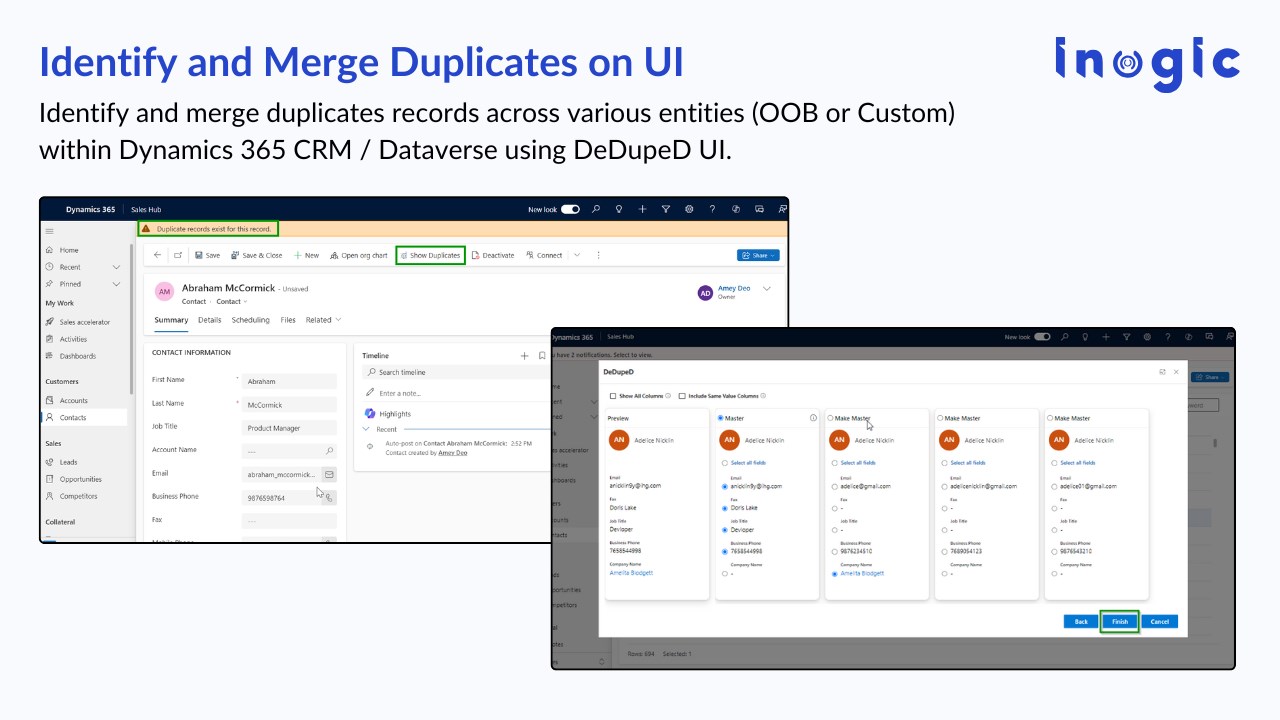
Task: Open the Related tab dropdown
Action: pos(323,320)
